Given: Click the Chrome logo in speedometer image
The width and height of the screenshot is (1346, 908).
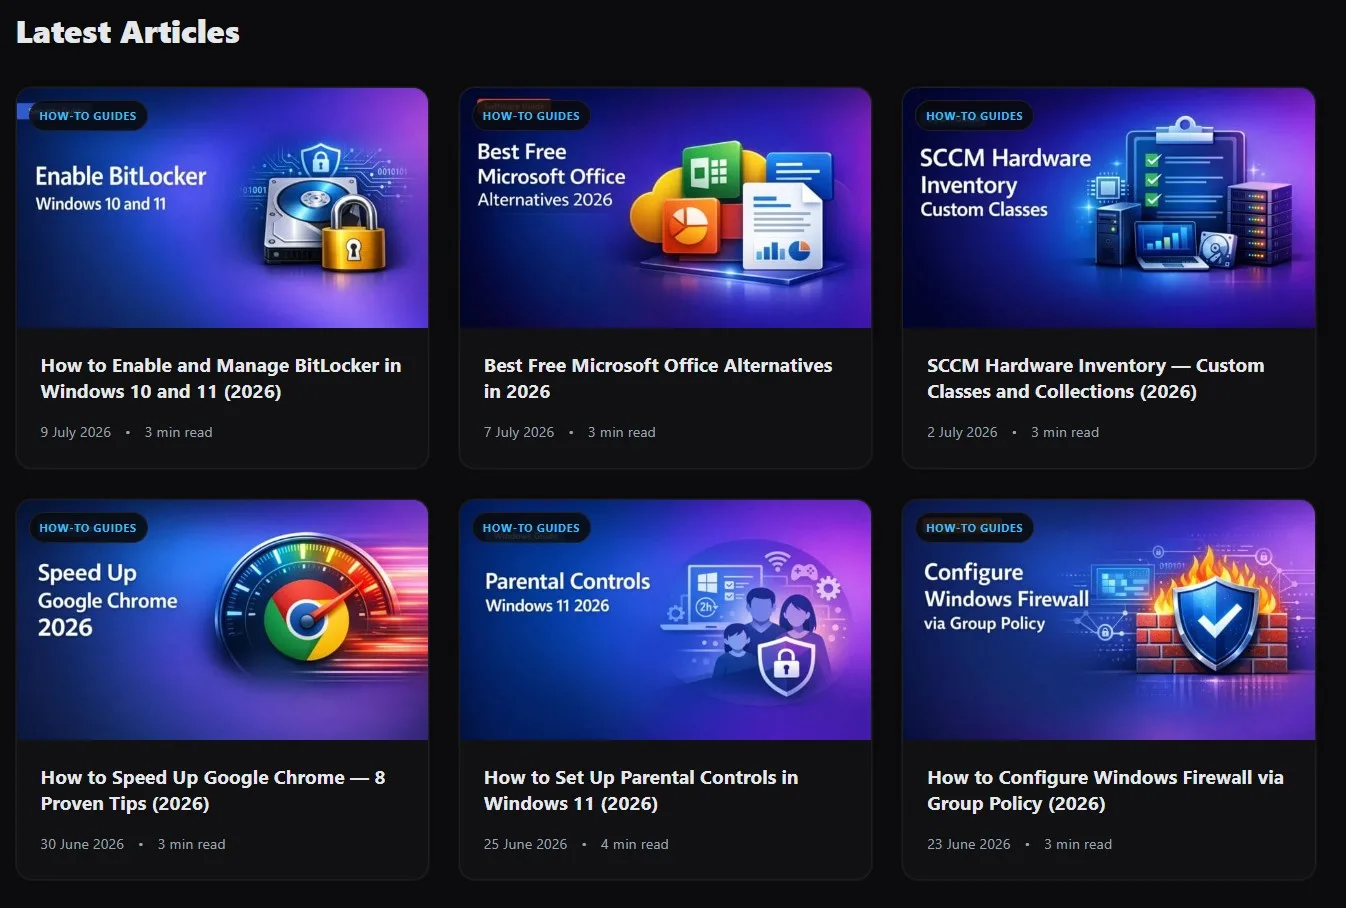Looking at the screenshot, I should point(307,620).
